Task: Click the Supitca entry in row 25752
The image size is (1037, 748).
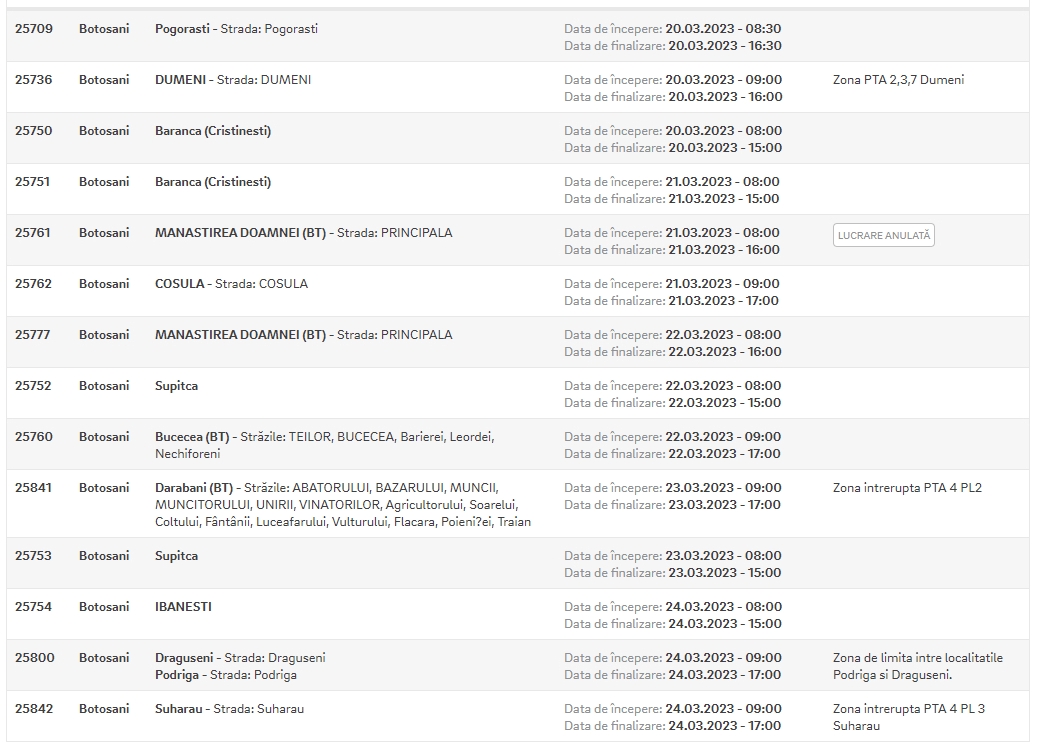Action: [177, 386]
